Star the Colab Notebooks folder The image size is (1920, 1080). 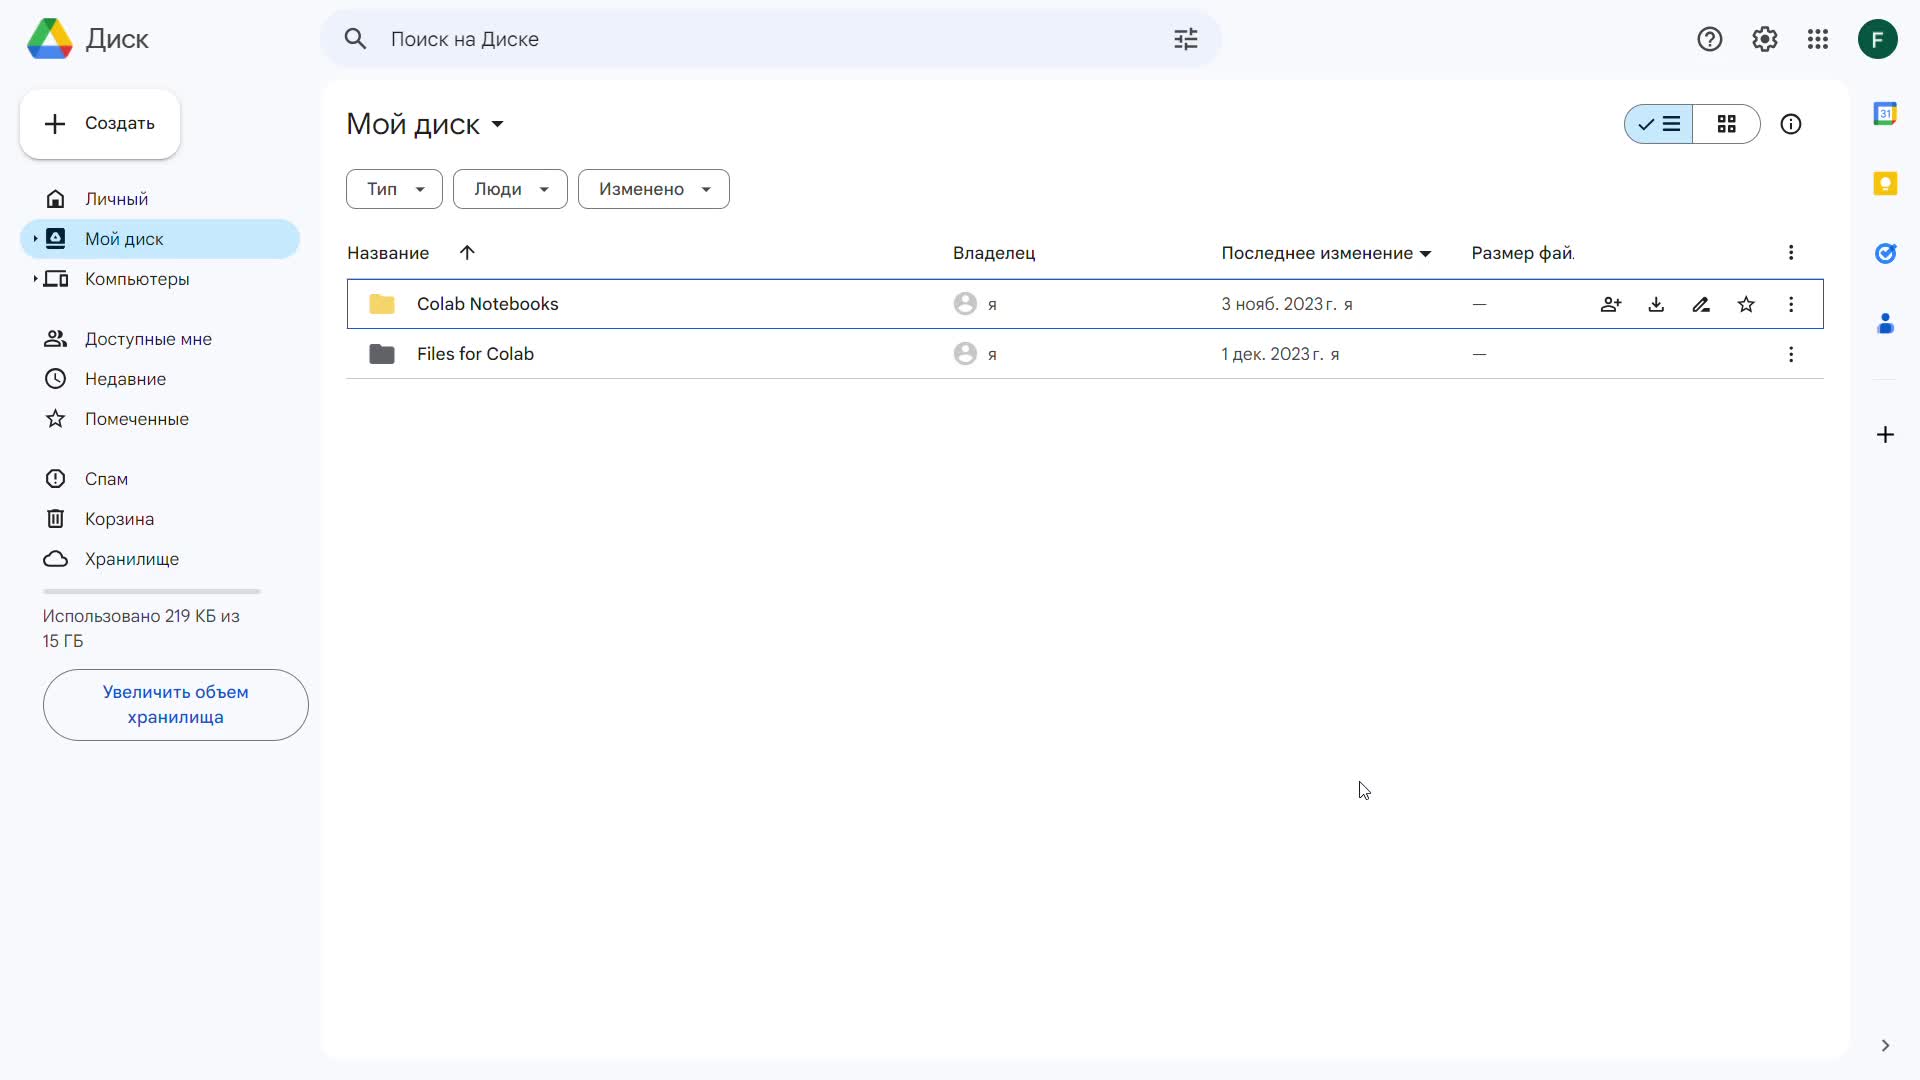click(x=1746, y=304)
